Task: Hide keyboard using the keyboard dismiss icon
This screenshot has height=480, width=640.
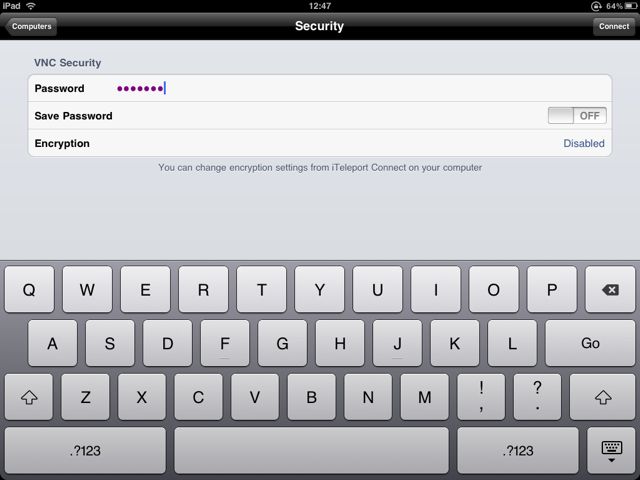Action: click(x=611, y=451)
